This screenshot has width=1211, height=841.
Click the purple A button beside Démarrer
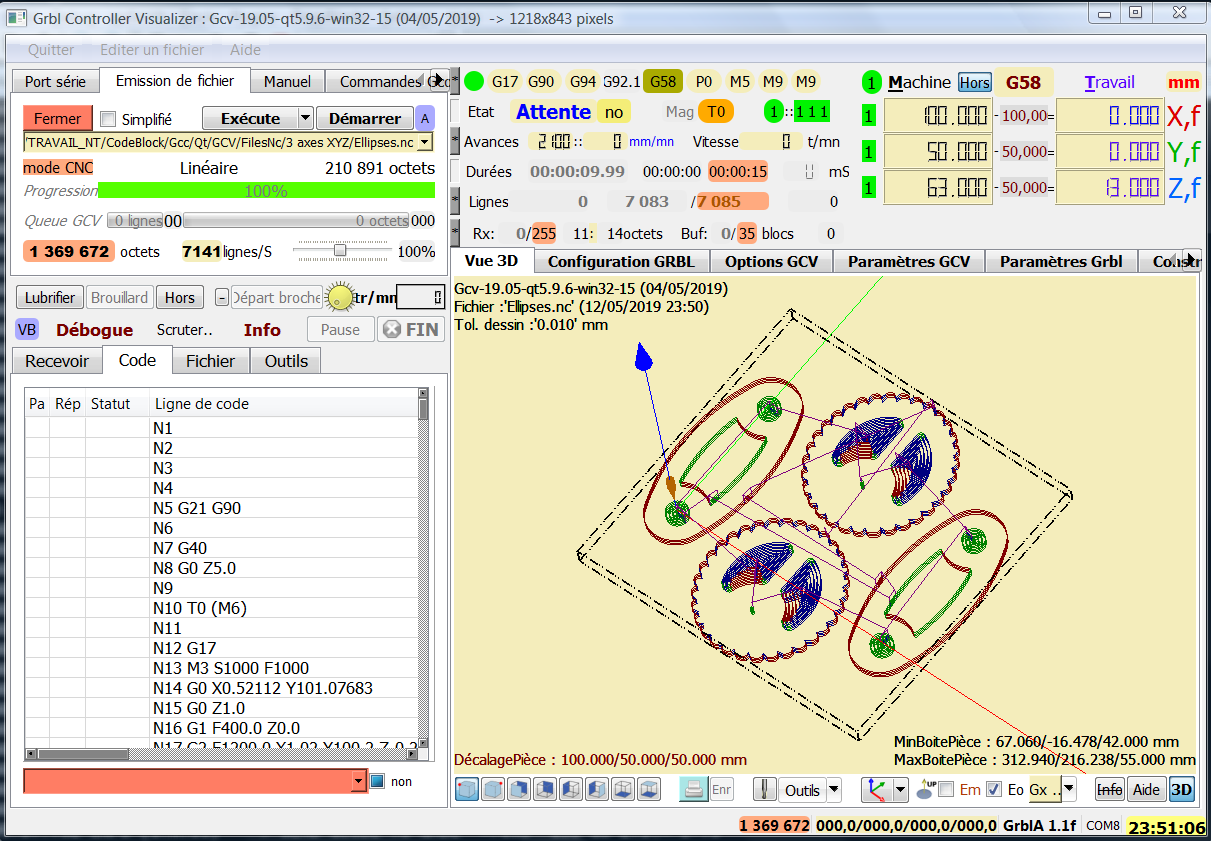point(426,118)
